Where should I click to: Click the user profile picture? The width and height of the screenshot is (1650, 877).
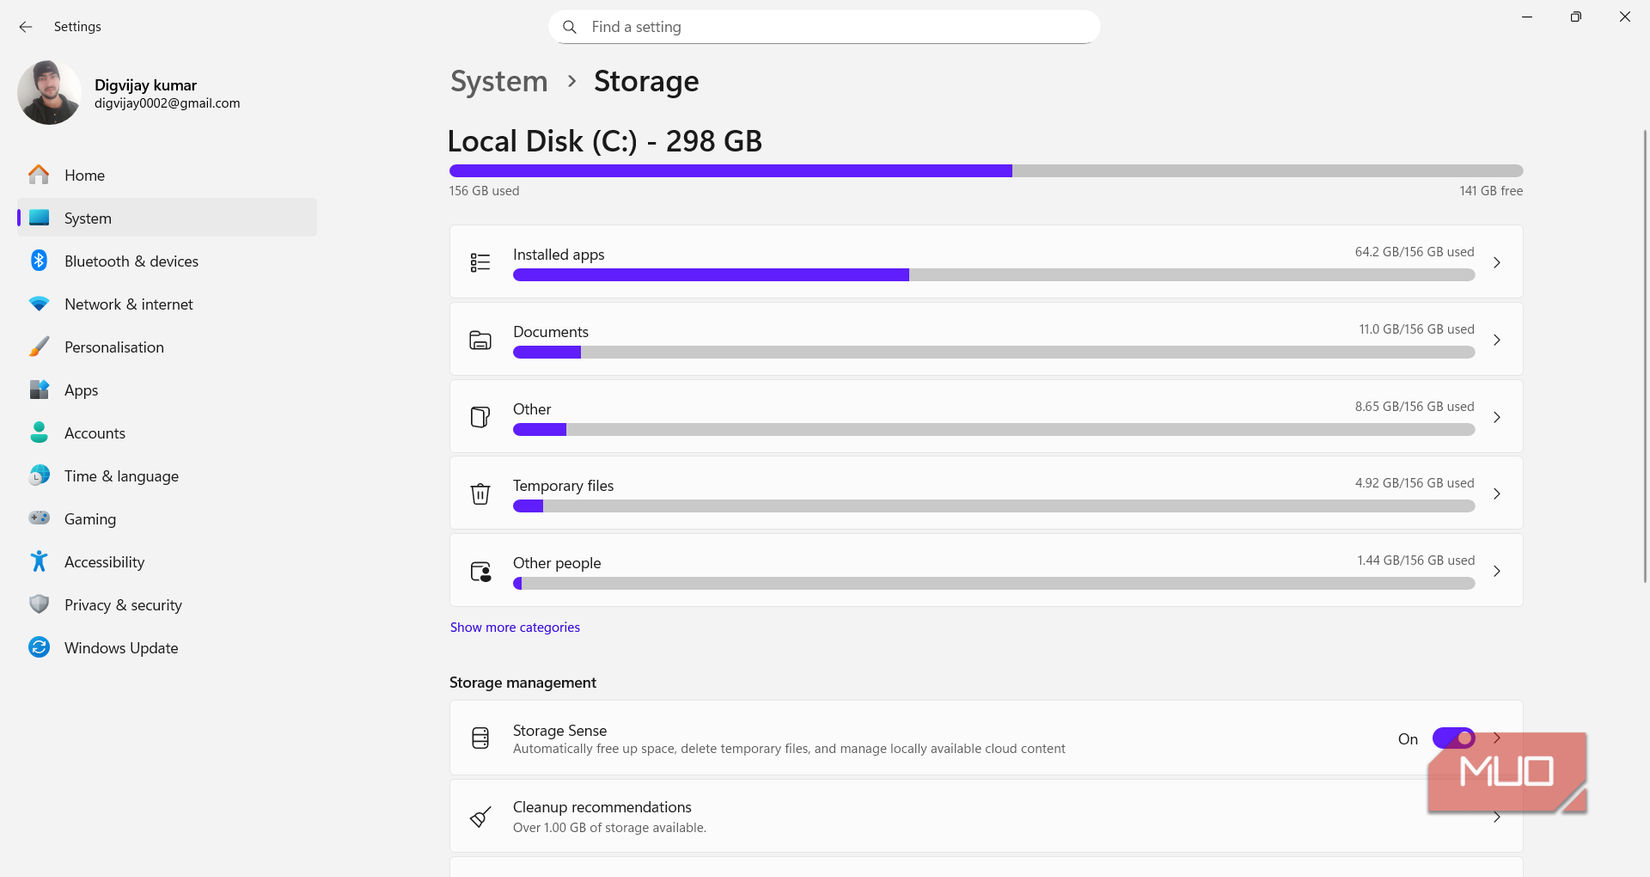pyautogui.click(x=49, y=92)
